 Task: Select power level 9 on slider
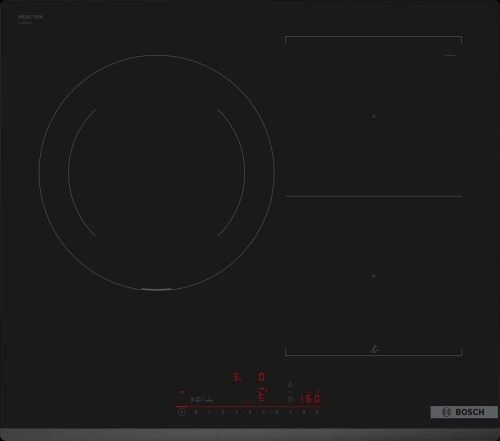click(x=317, y=412)
